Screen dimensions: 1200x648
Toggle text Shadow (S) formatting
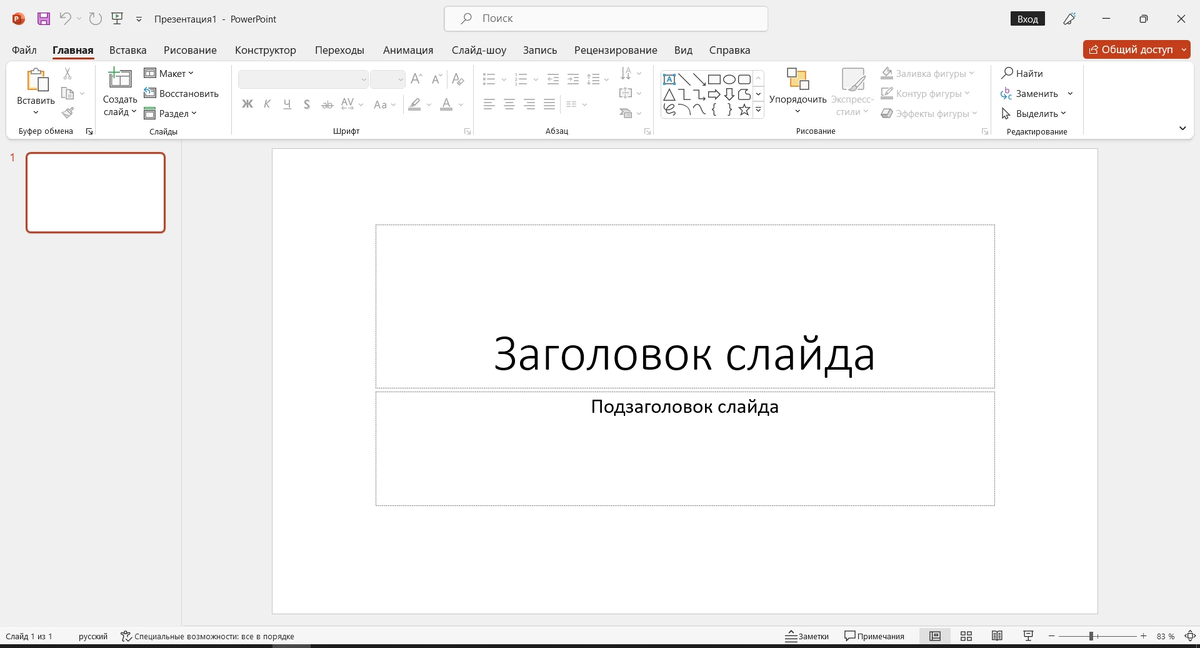tap(306, 104)
